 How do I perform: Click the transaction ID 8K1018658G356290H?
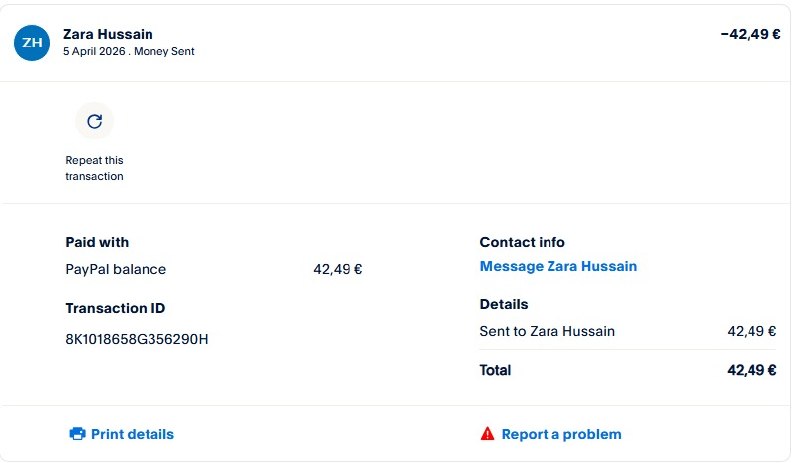point(137,339)
